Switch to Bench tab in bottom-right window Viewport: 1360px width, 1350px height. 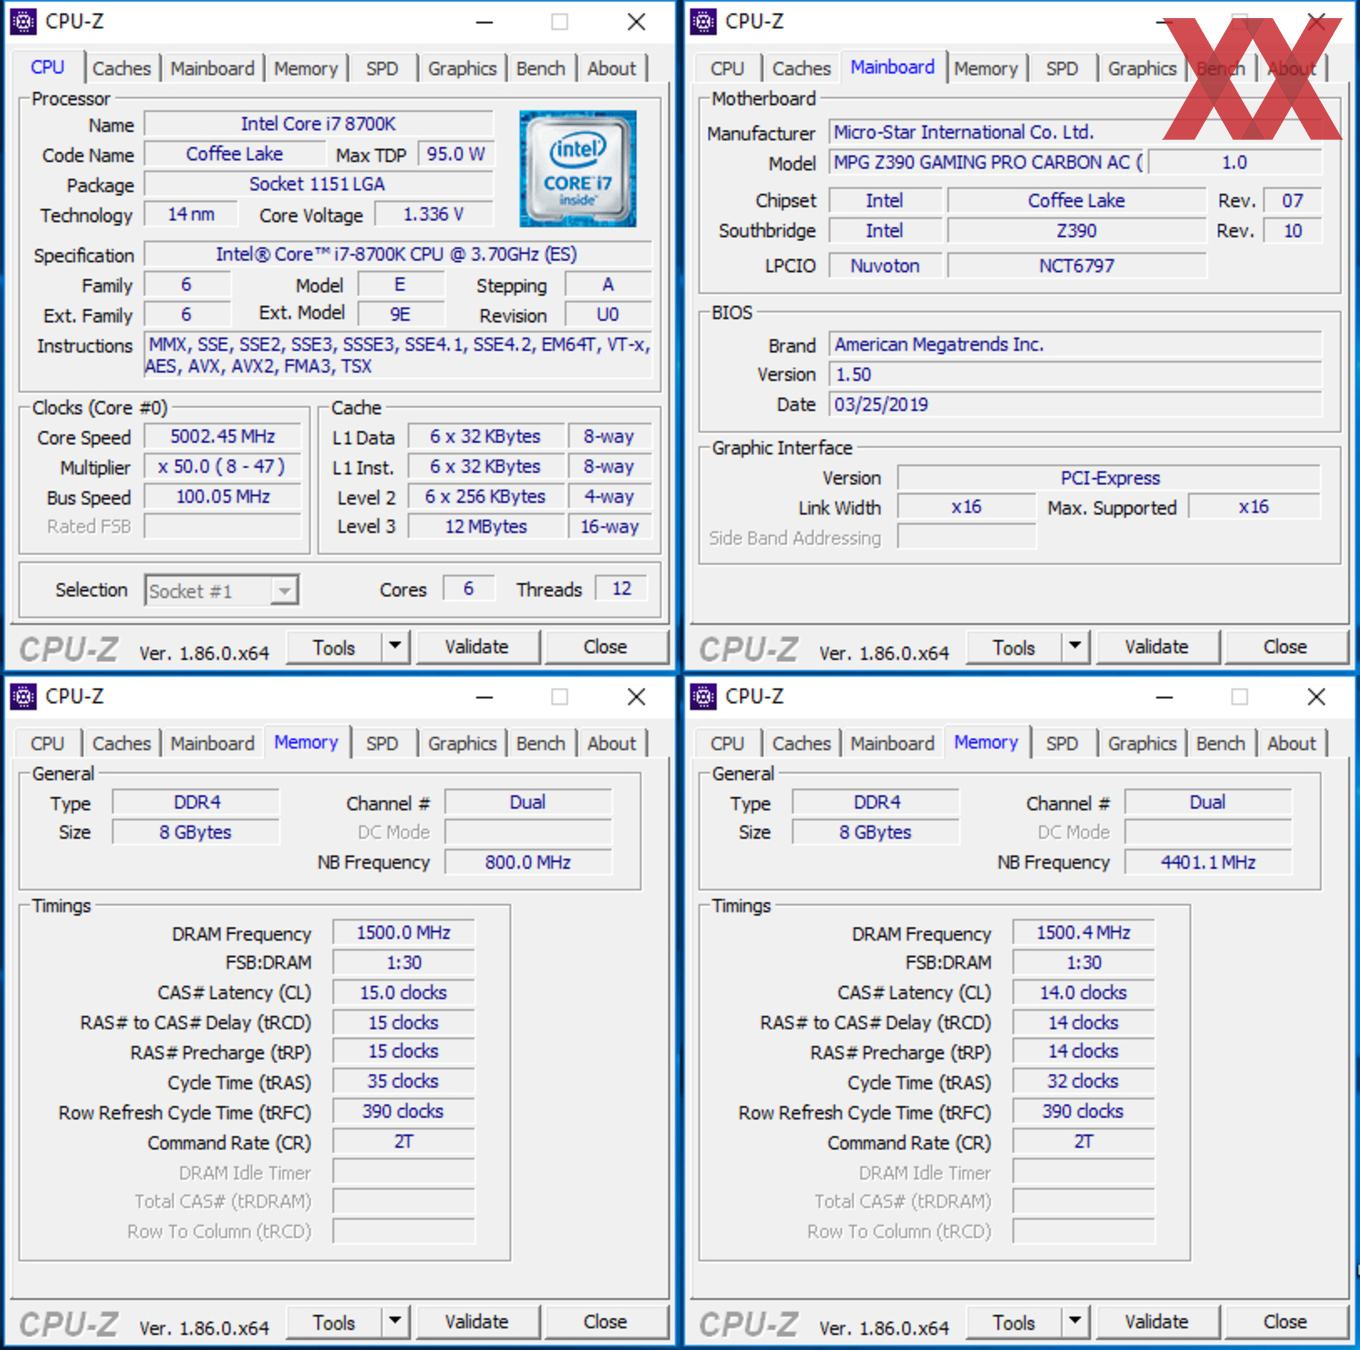pos(1221,743)
